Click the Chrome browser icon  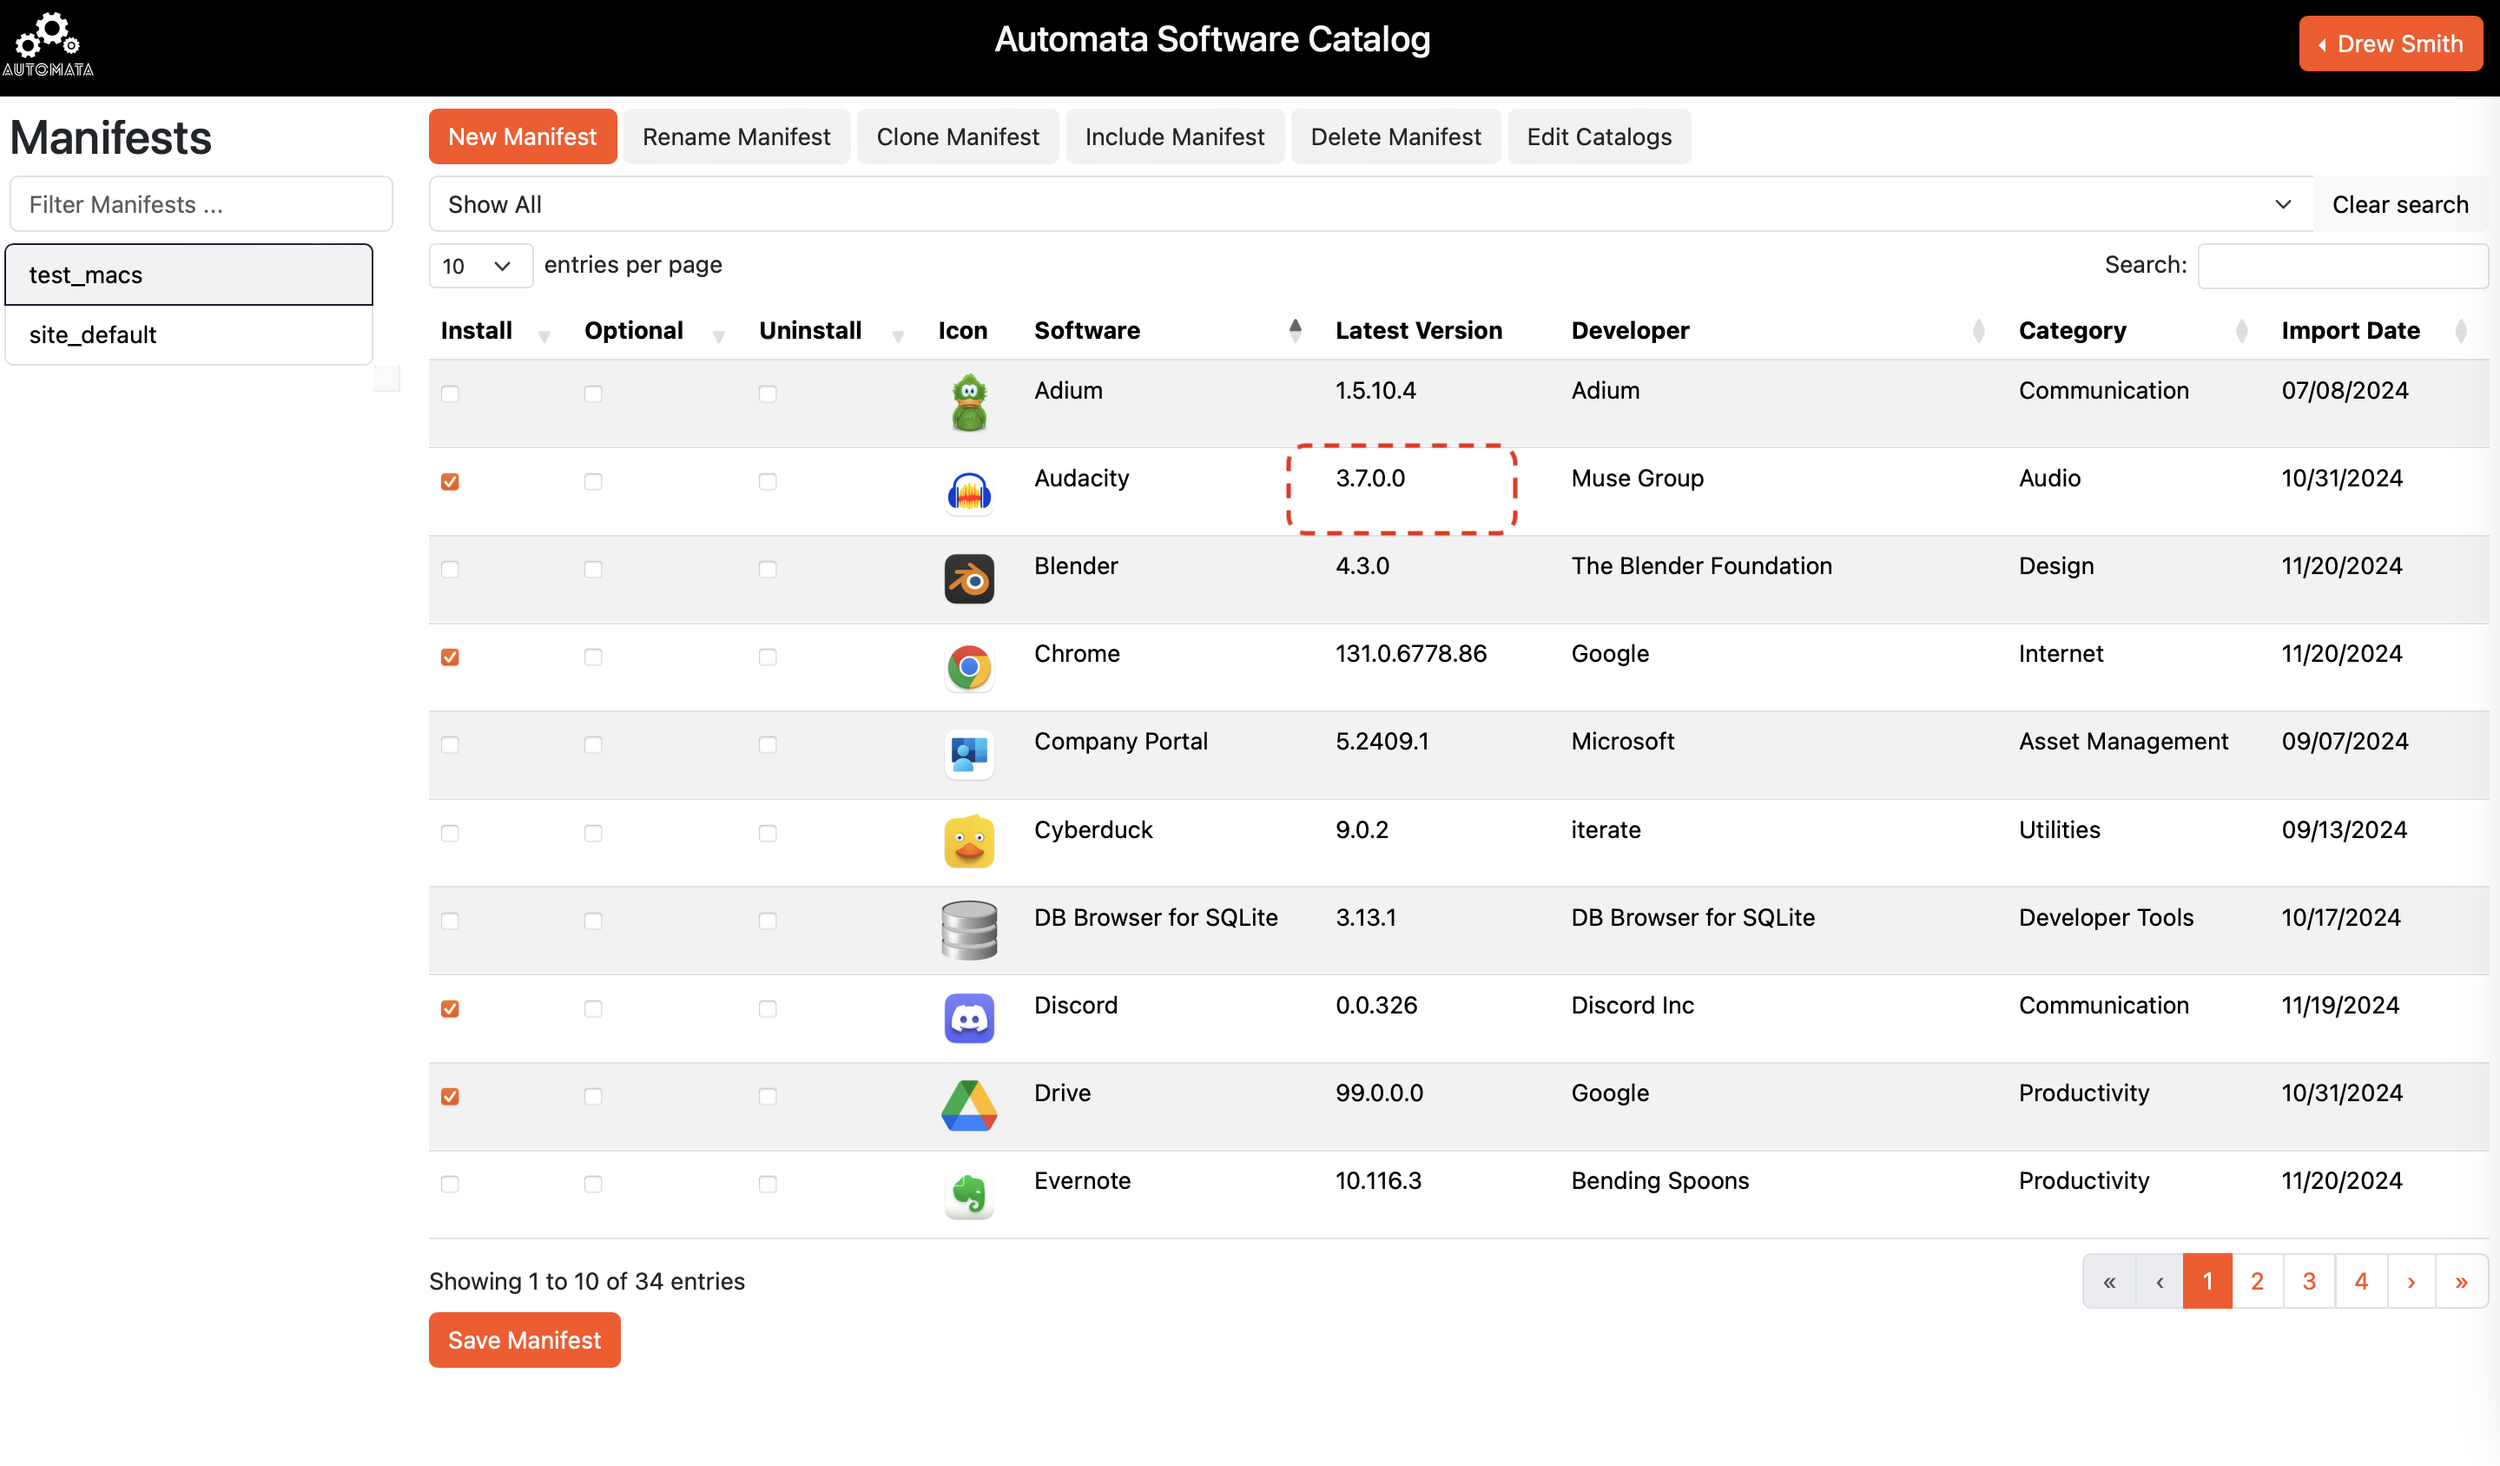(968, 667)
